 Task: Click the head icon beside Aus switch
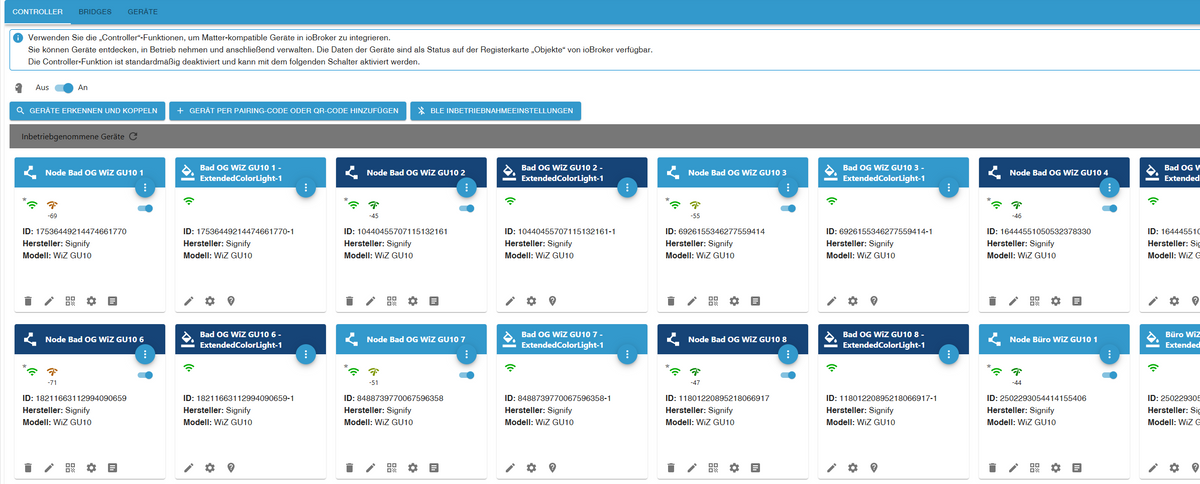pos(20,88)
